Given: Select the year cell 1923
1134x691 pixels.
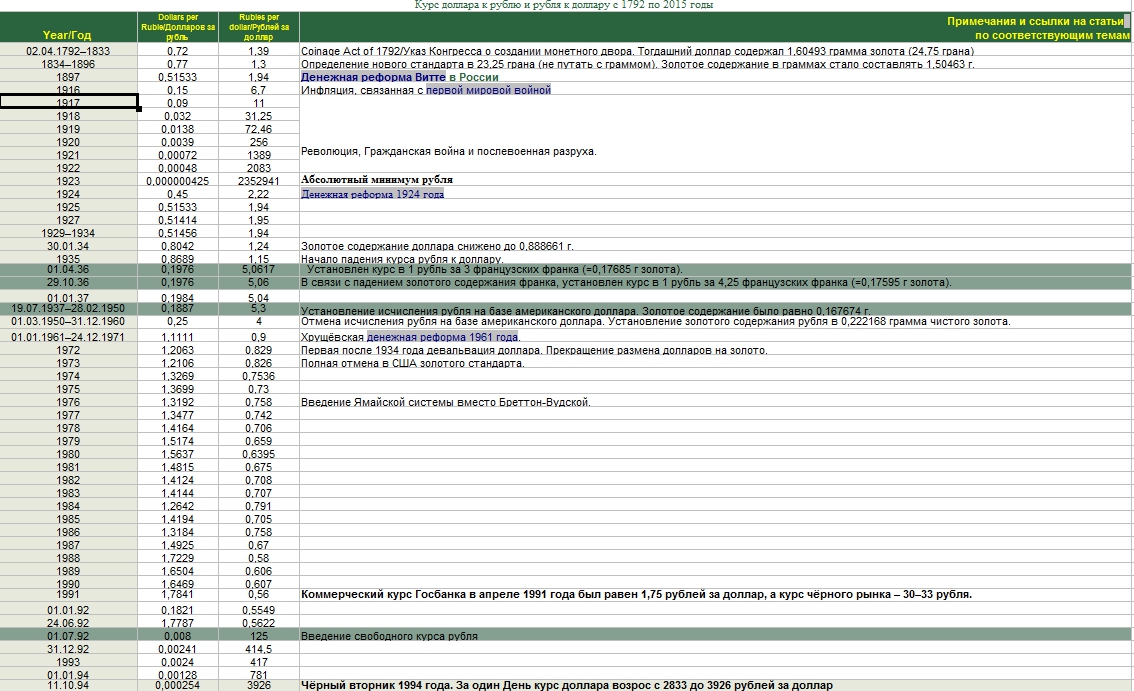Looking at the screenshot, I should [69, 181].
